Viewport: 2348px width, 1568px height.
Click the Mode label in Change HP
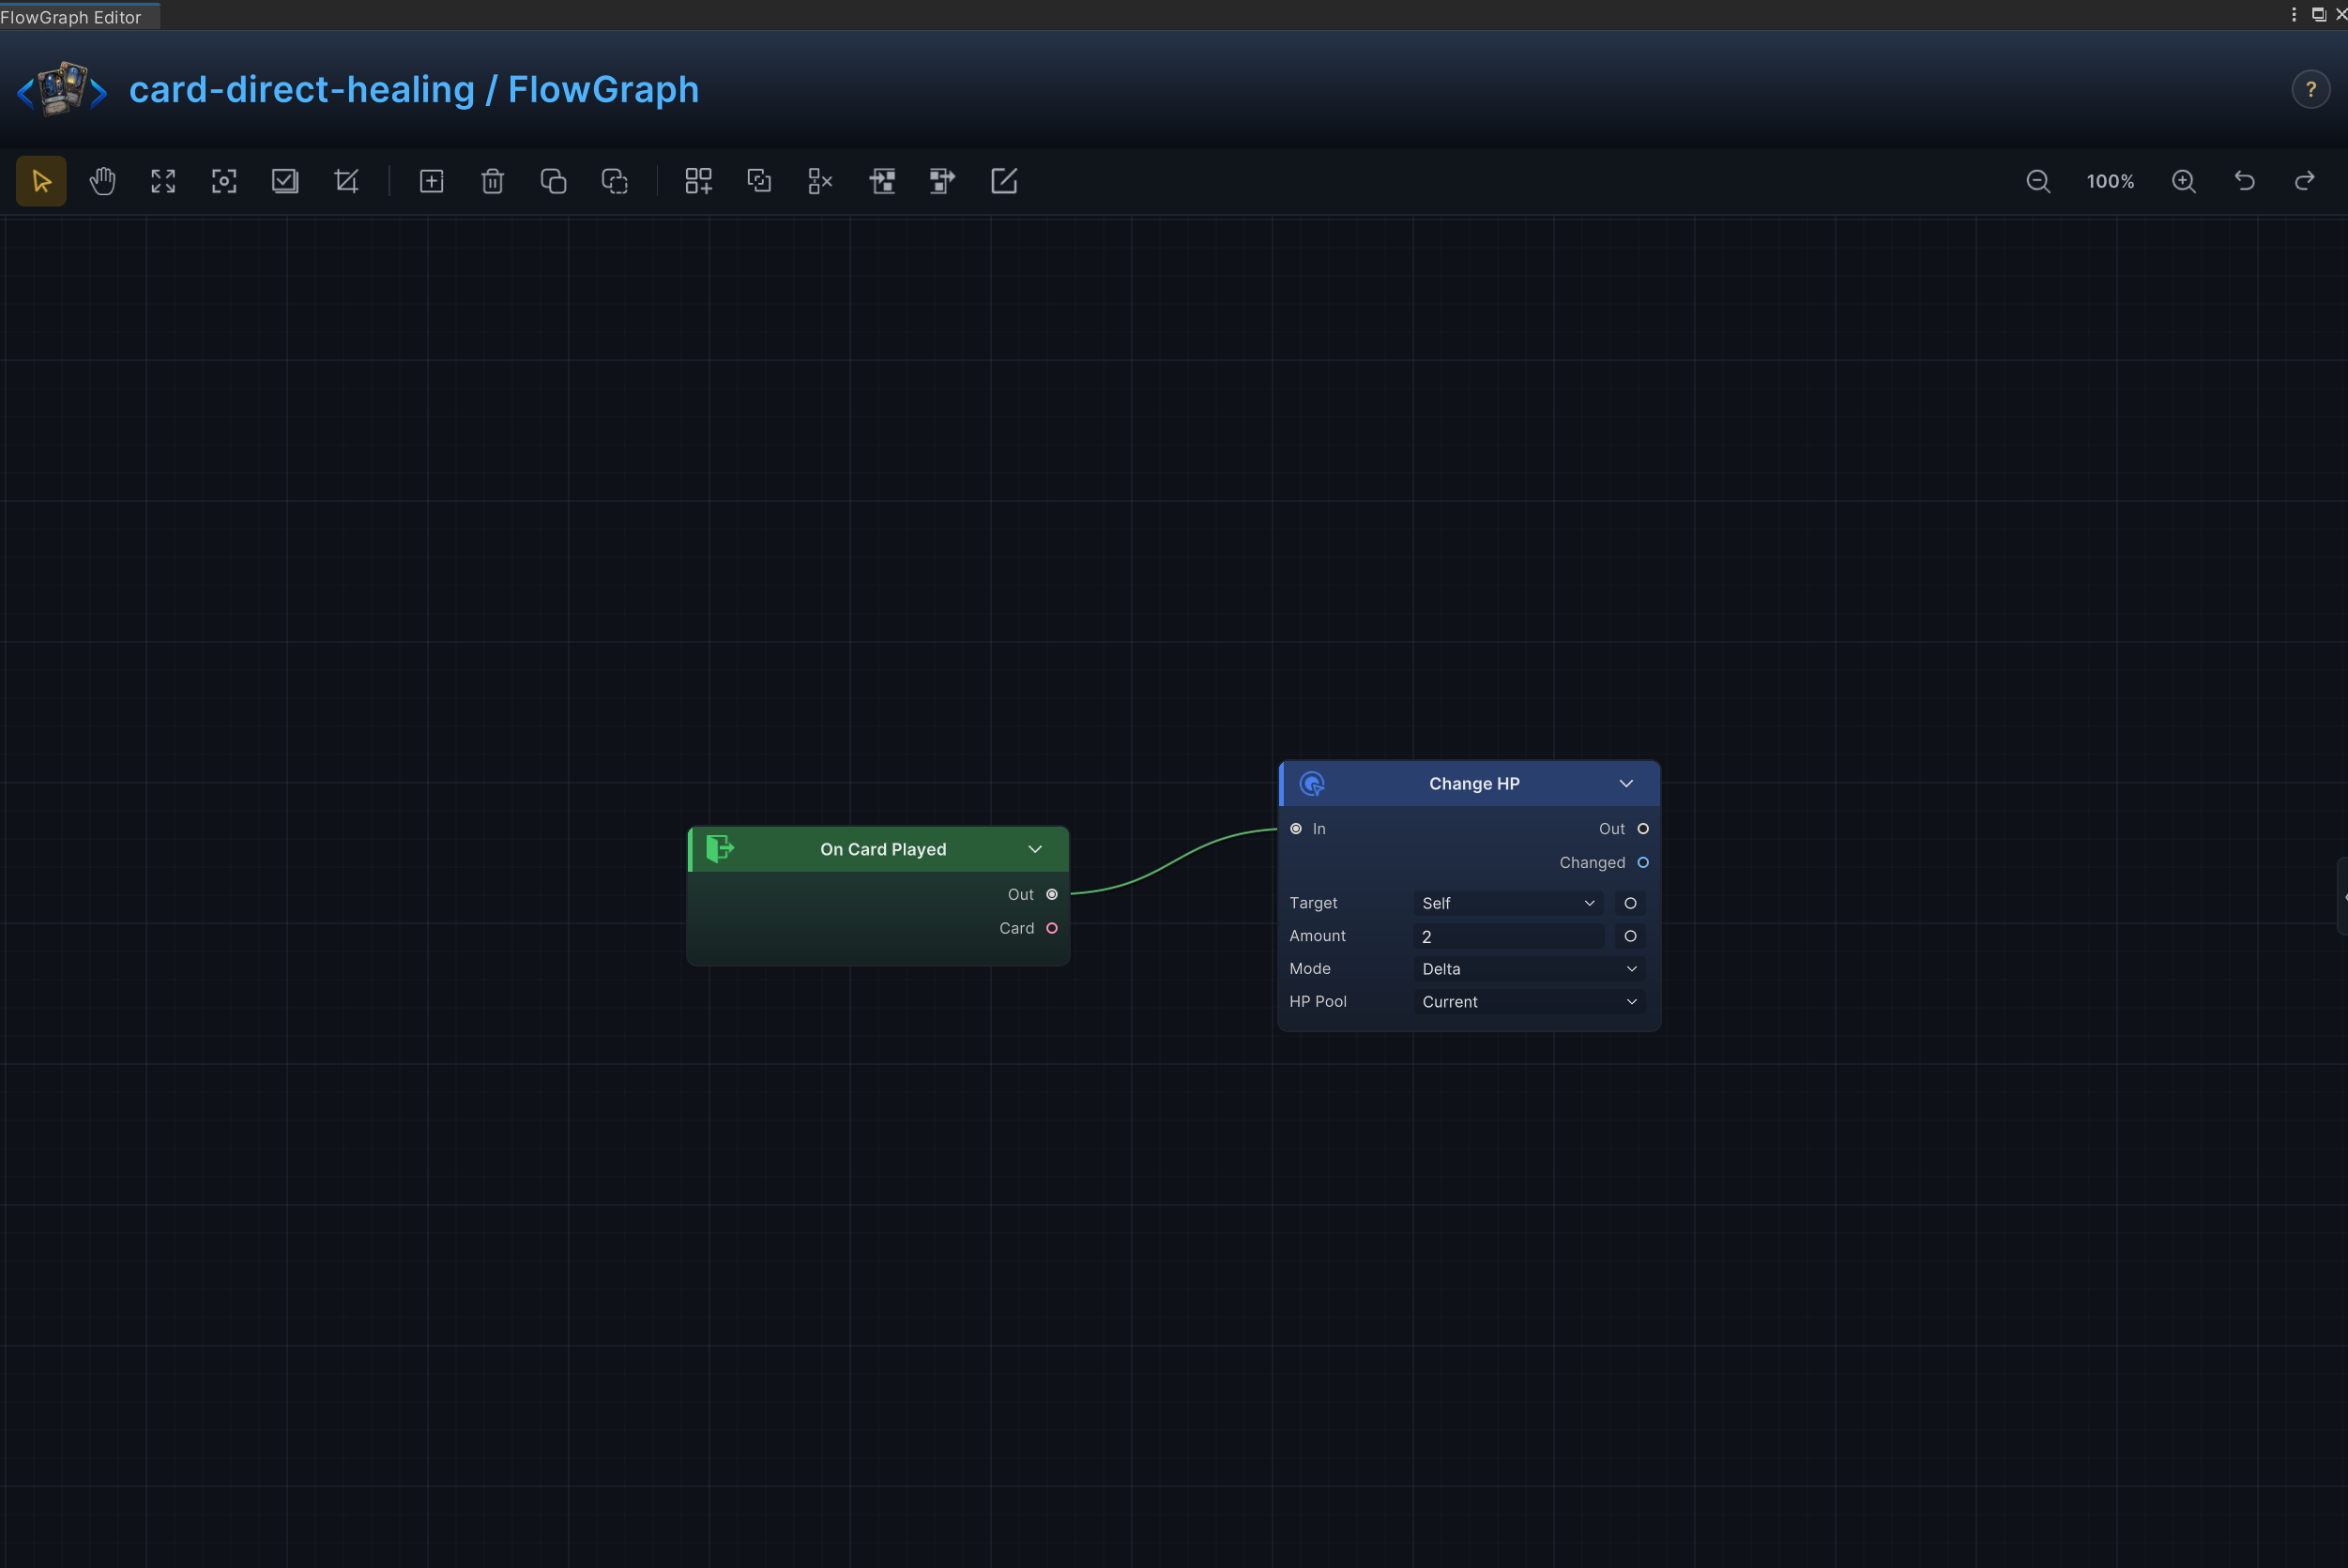click(1310, 969)
